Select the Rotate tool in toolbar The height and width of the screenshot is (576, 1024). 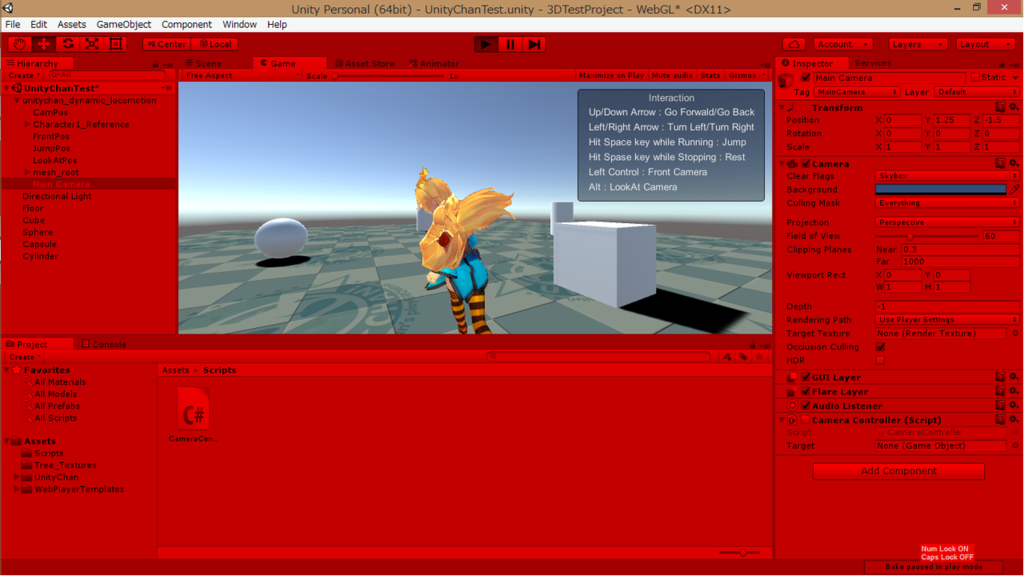pos(68,44)
